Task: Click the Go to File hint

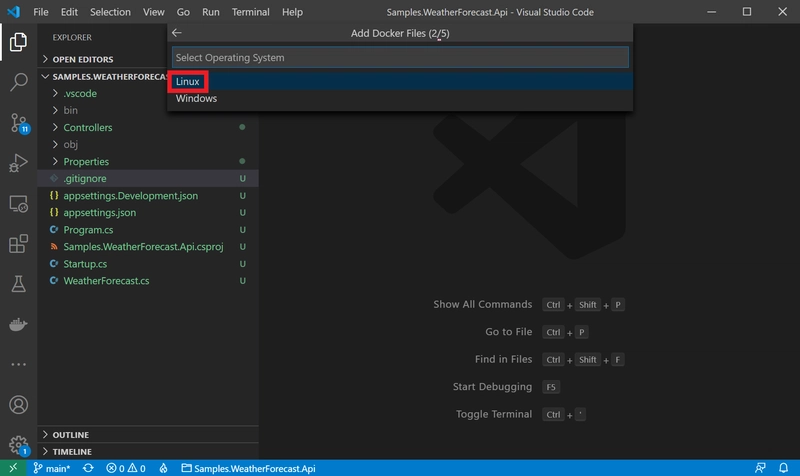Action: point(508,332)
